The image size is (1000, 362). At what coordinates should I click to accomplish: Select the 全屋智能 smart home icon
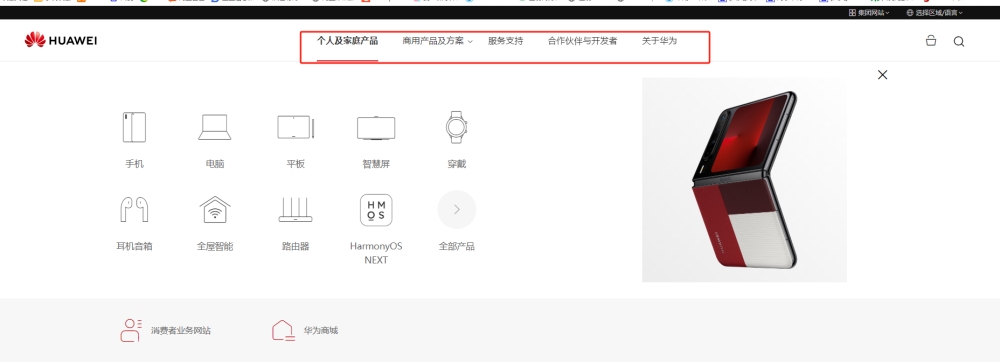click(x=214, y=209)
